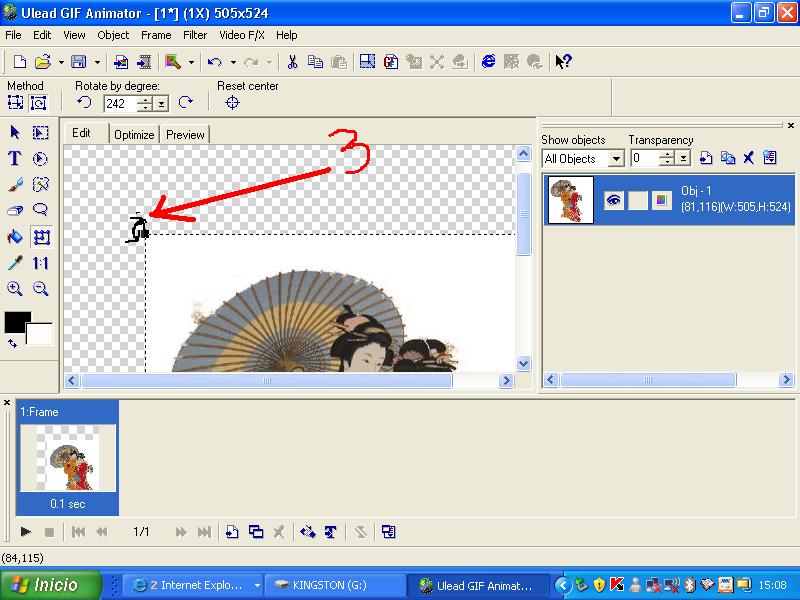800x600 pixels.
Task: Activate the Zoom In magnifier tool
Action: [15, 289]
